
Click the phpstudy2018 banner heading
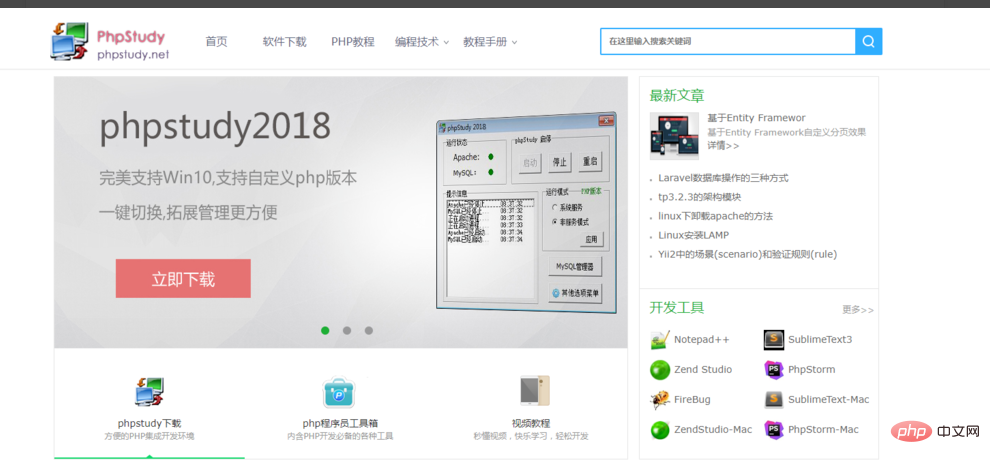point(215,128)
